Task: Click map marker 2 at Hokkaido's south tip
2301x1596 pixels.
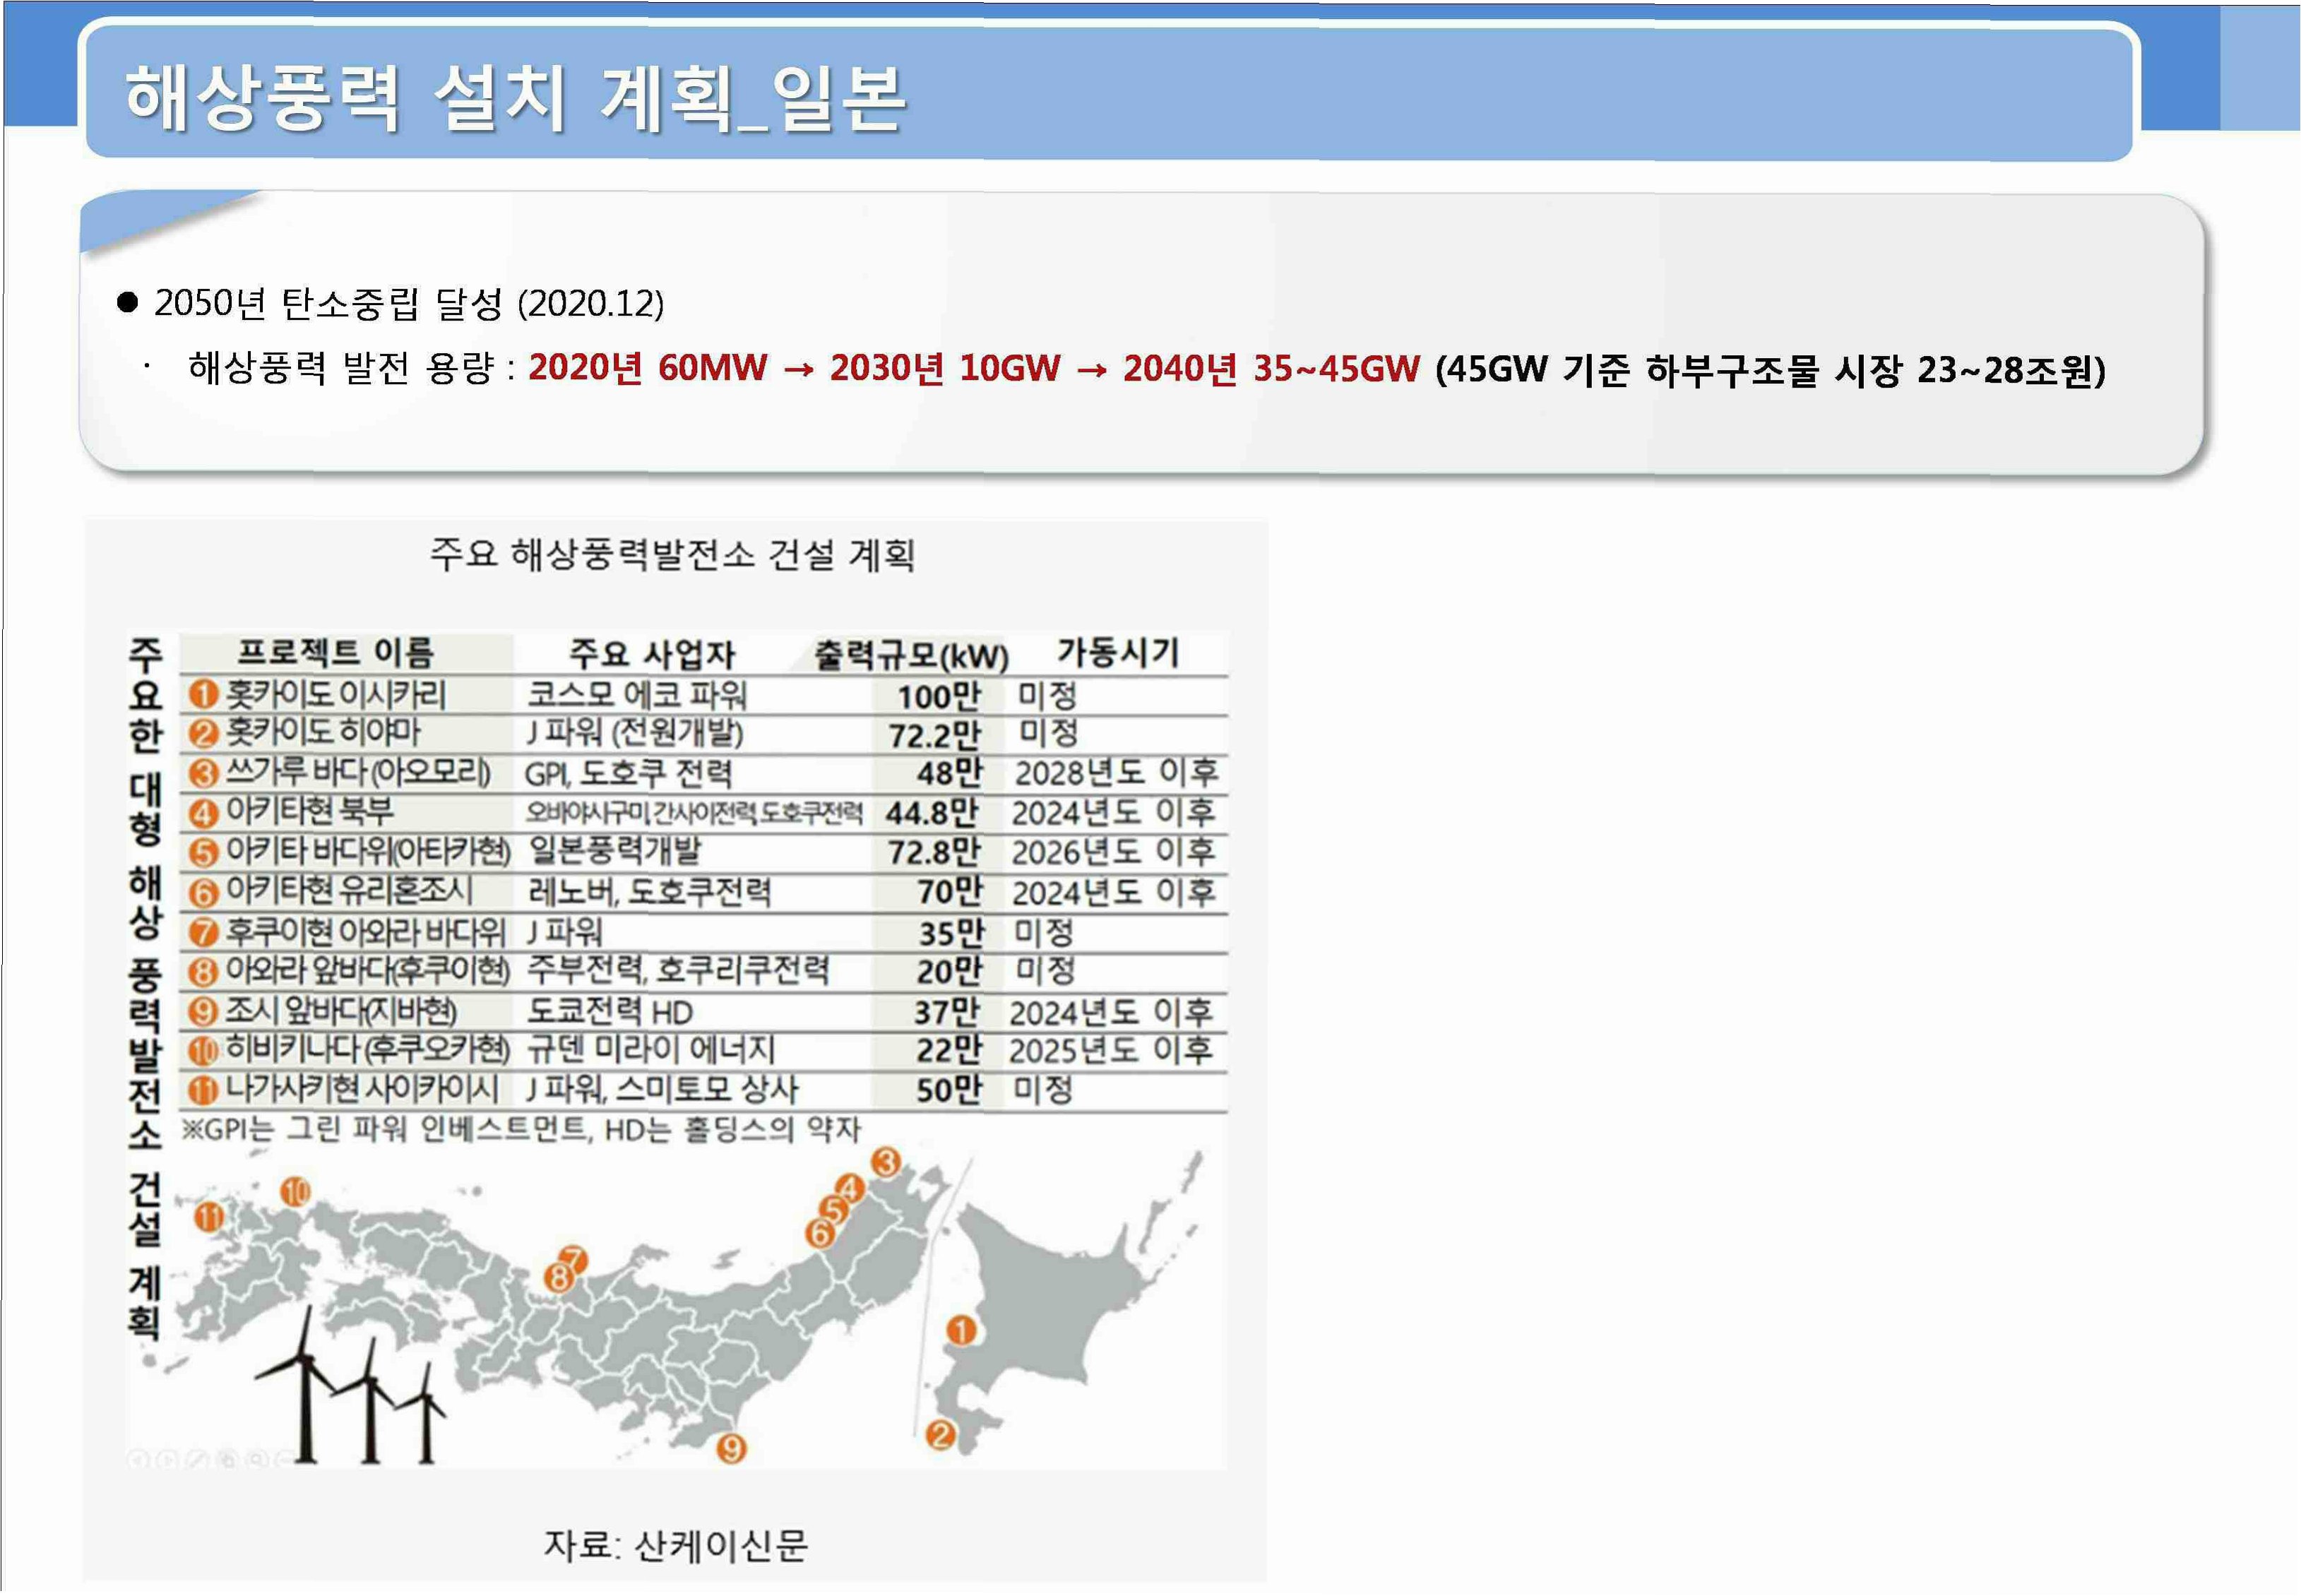Action: pos(939,1436)
